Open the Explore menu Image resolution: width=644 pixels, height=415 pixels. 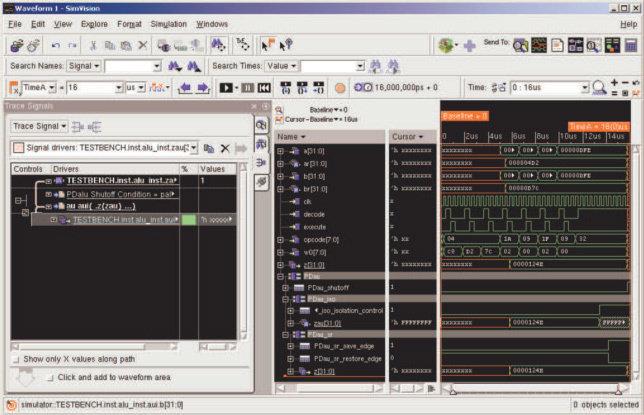click(94, 24)
